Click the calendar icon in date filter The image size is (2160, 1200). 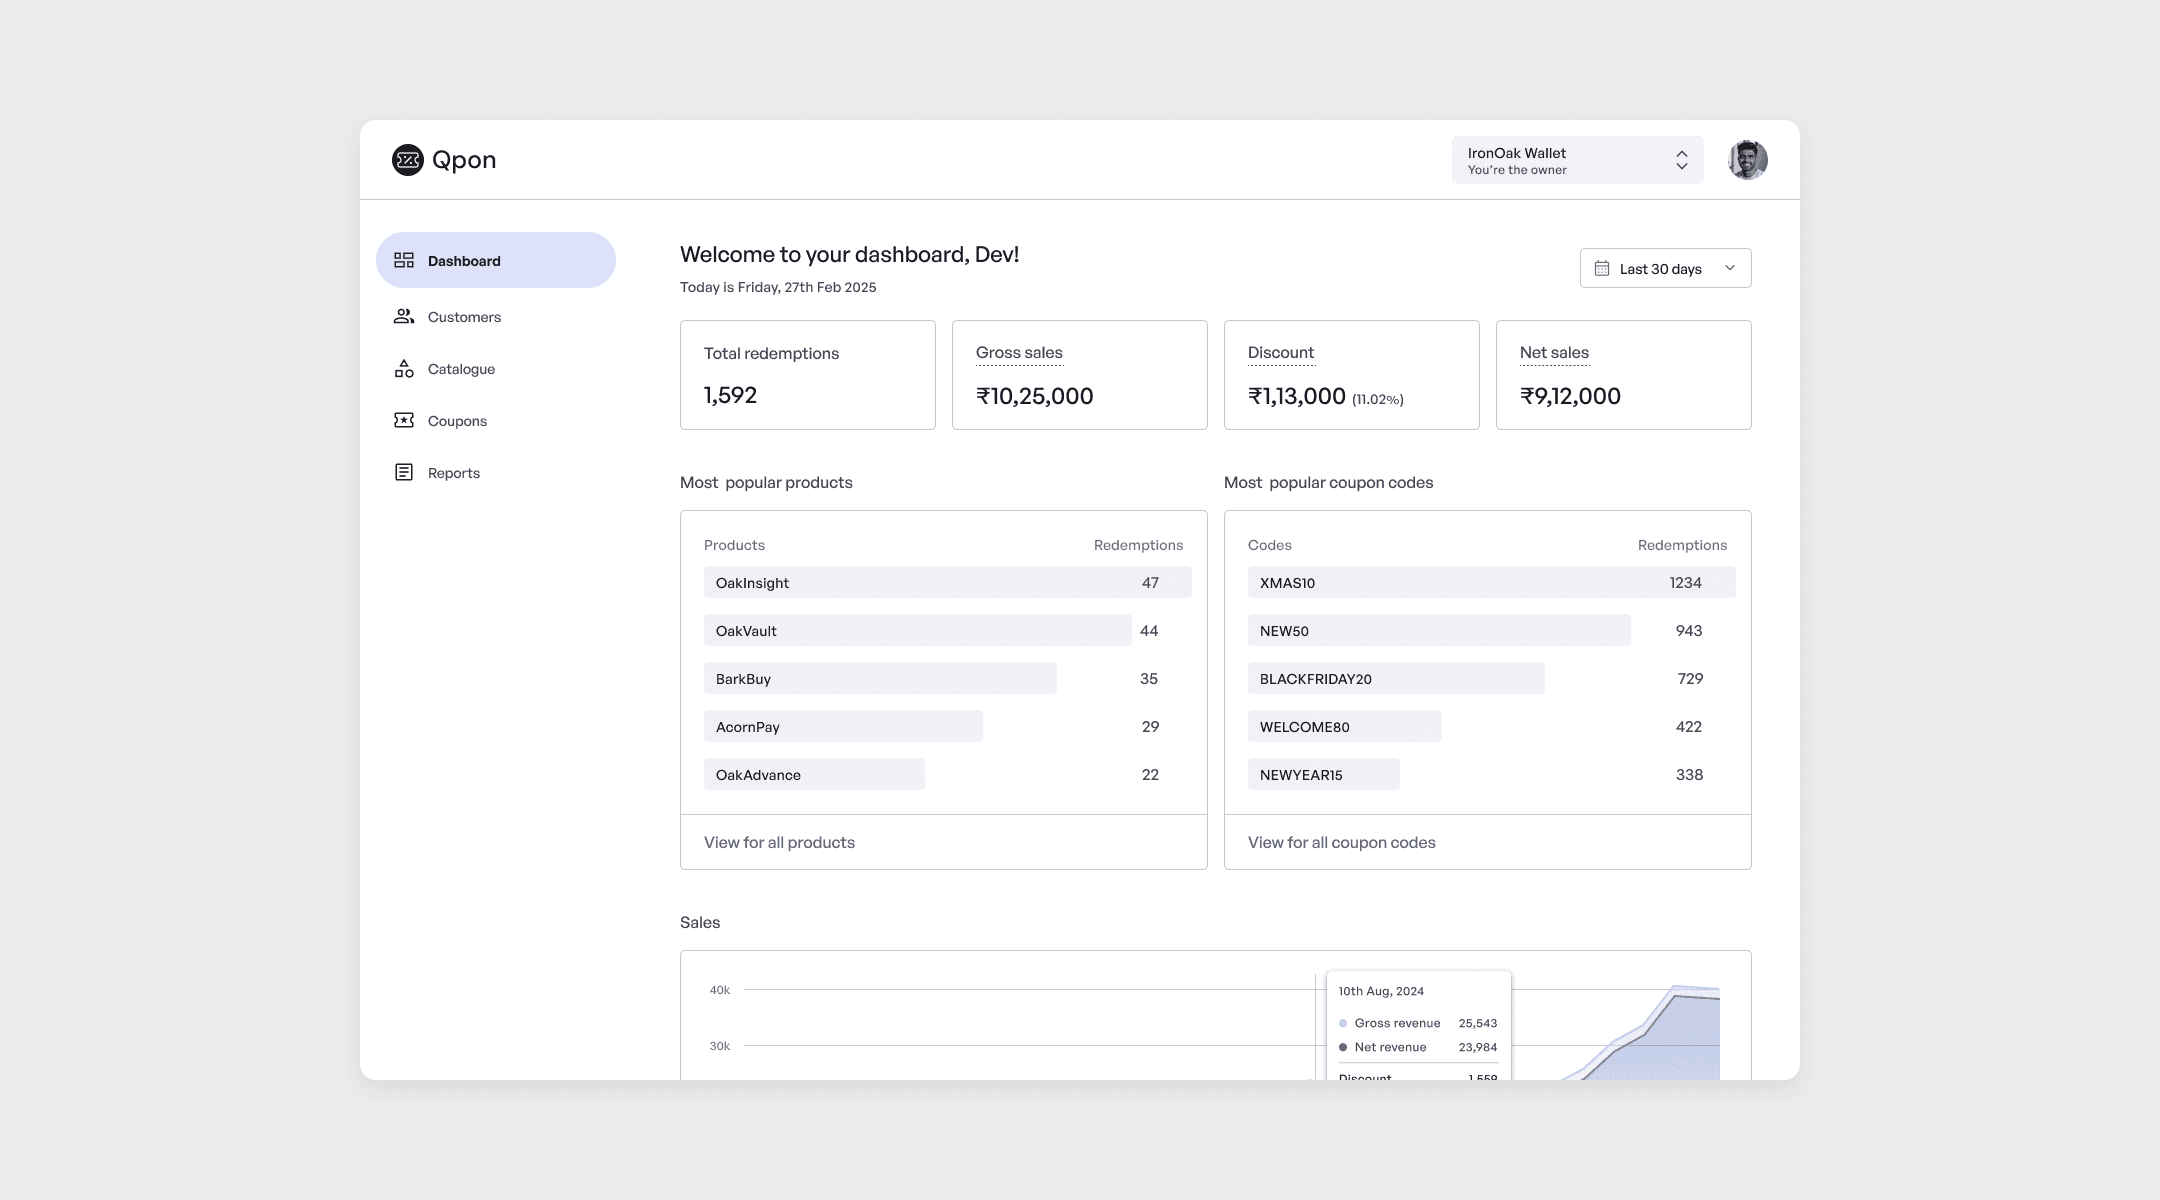[x=1602, y=268]
